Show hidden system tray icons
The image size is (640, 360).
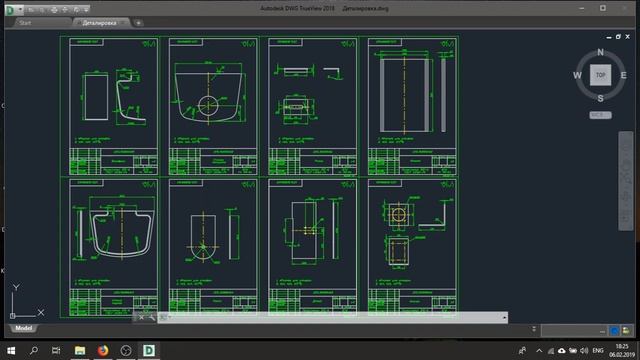[x=539, y=351]
